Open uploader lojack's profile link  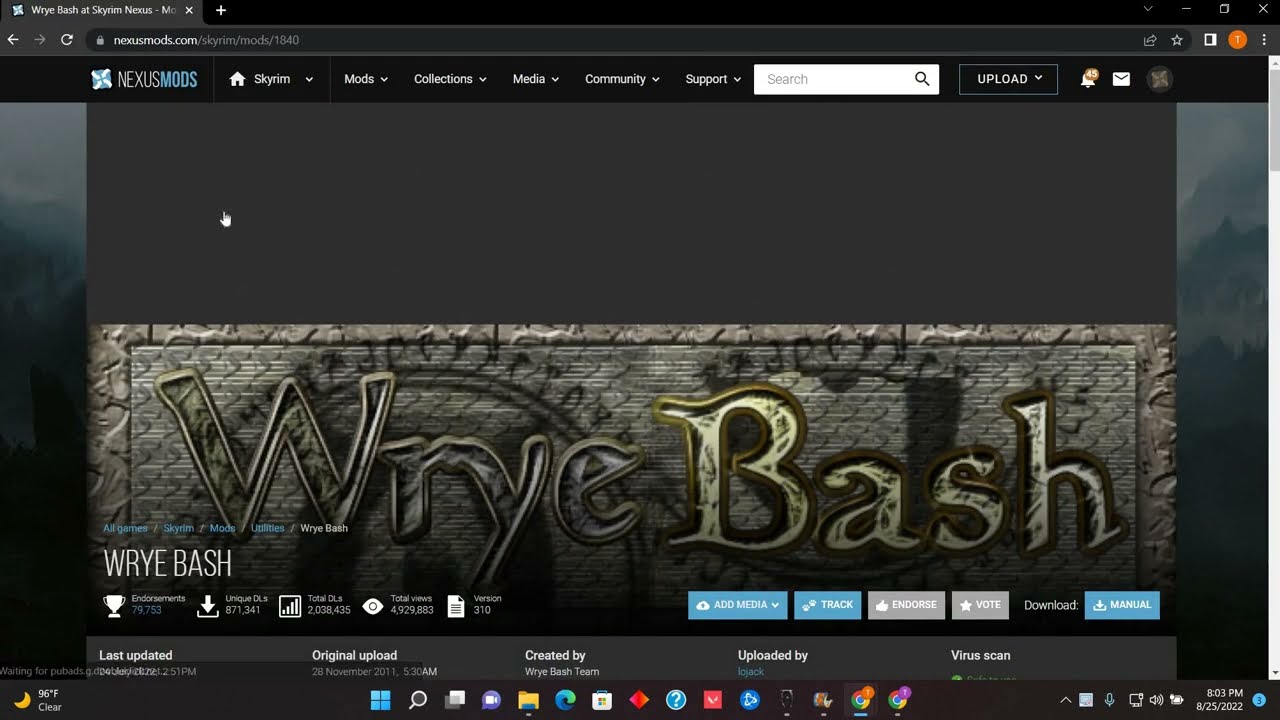751,672
